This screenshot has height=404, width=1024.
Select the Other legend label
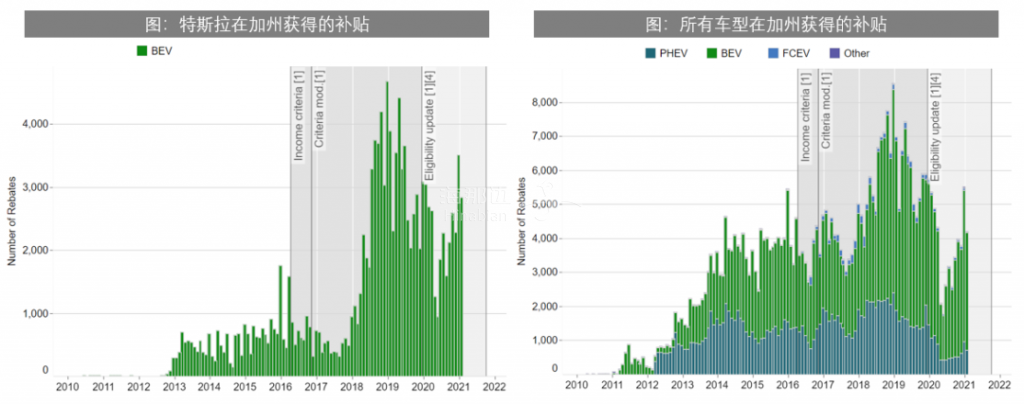(x=856, y=54)
